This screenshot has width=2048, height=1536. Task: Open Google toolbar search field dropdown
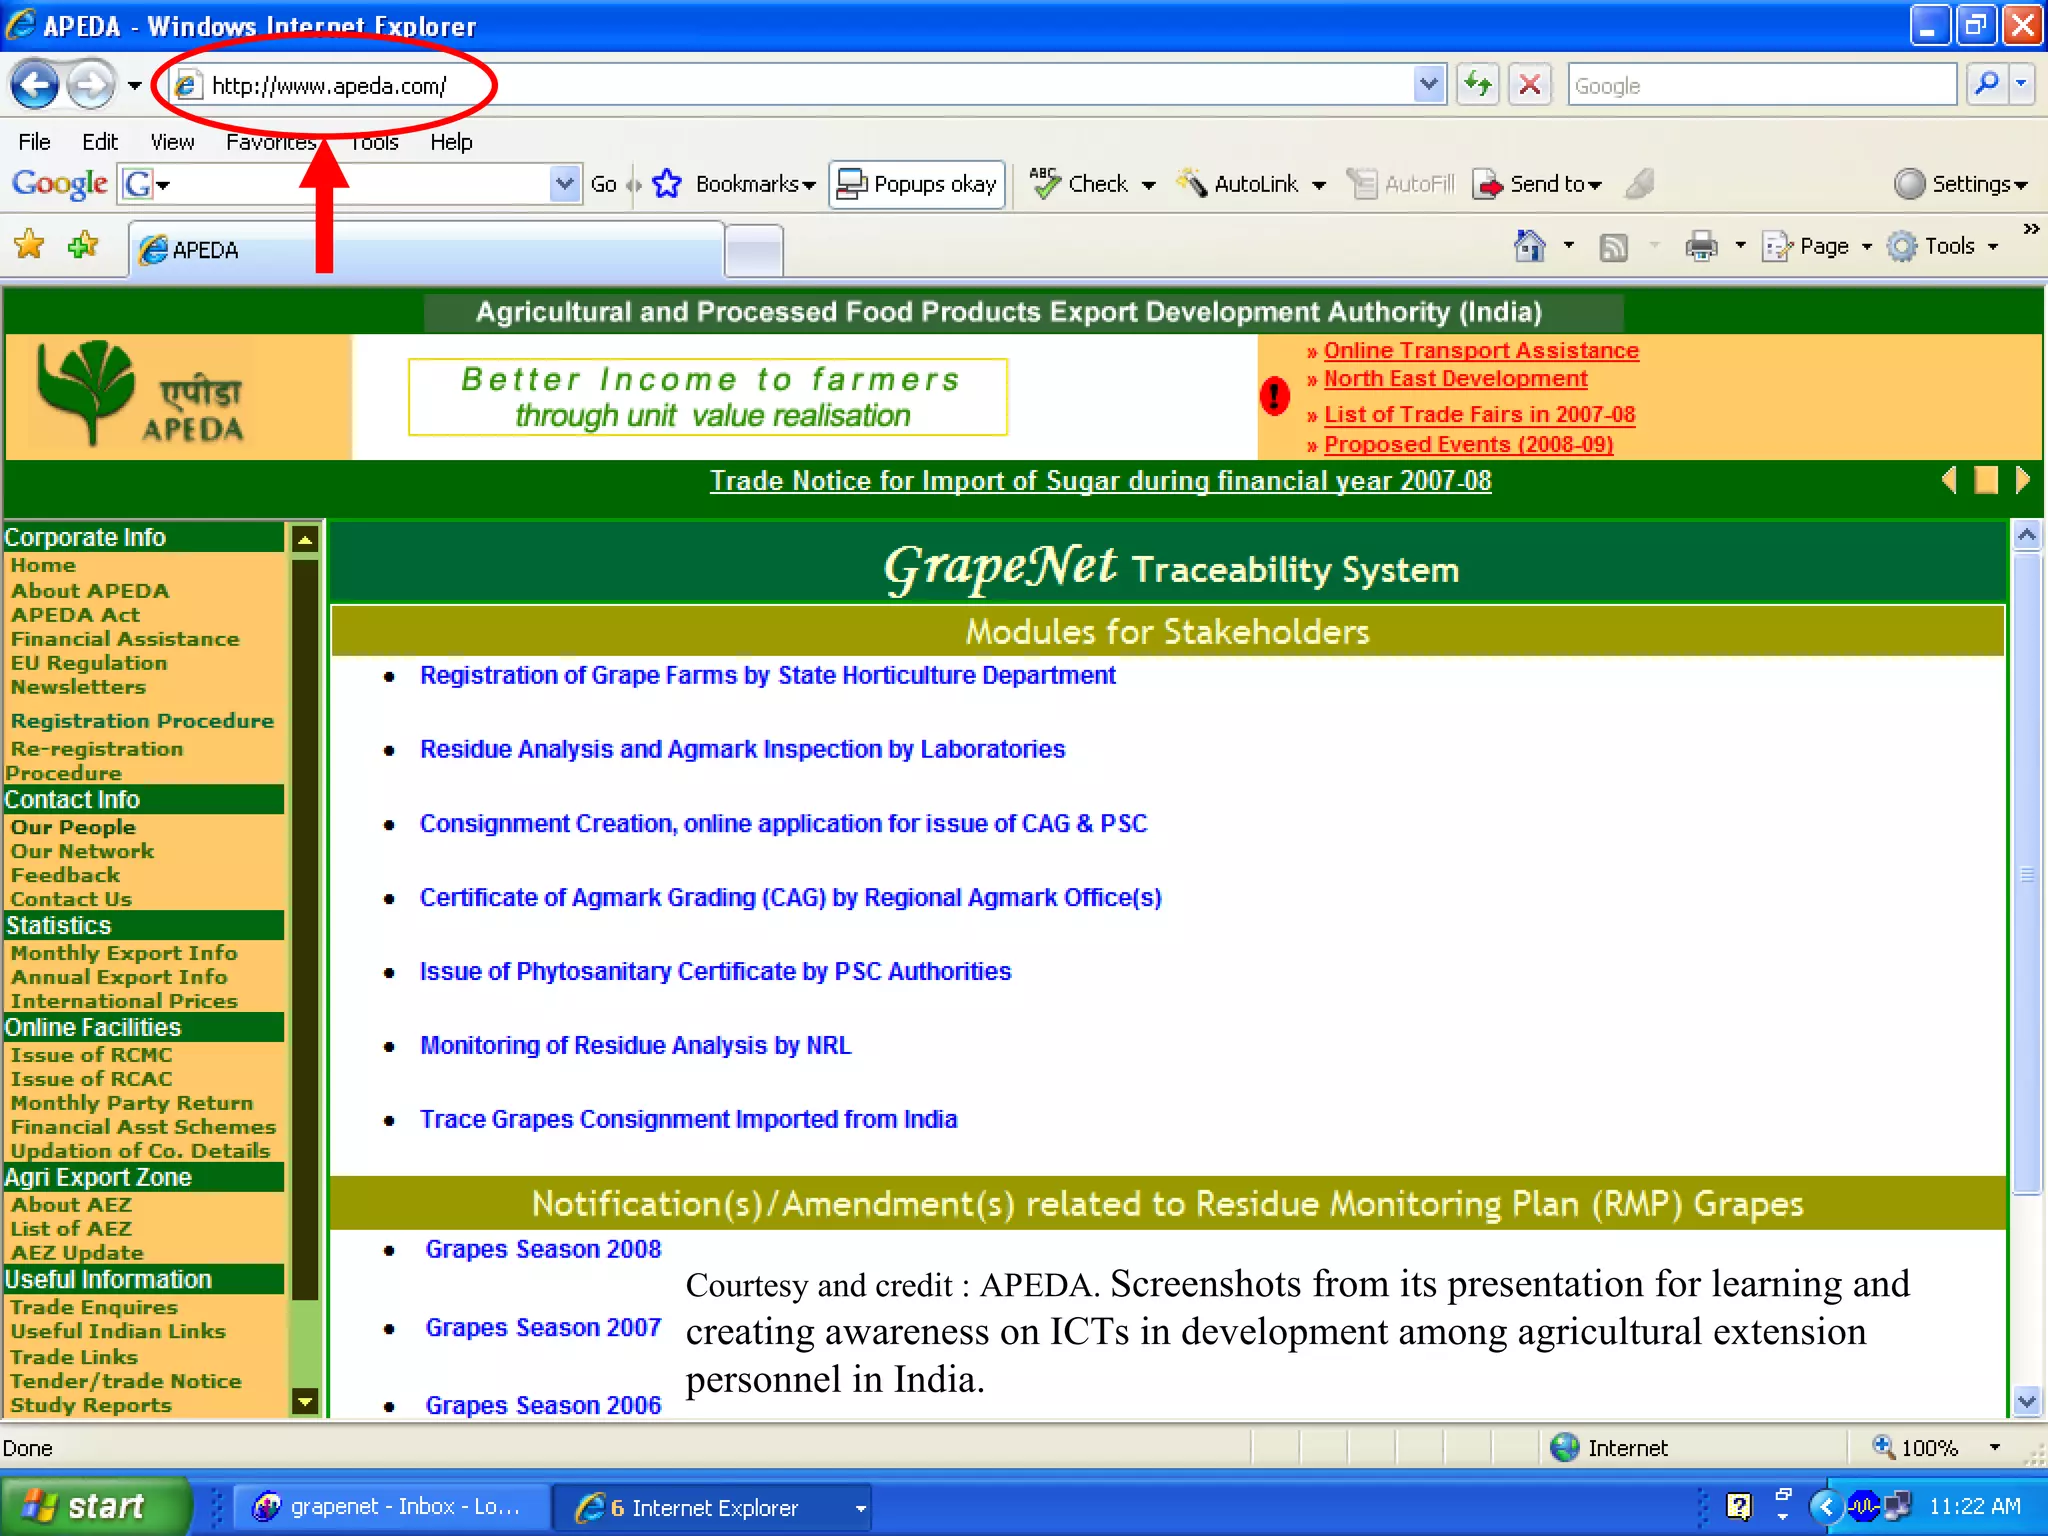point(564,184)
